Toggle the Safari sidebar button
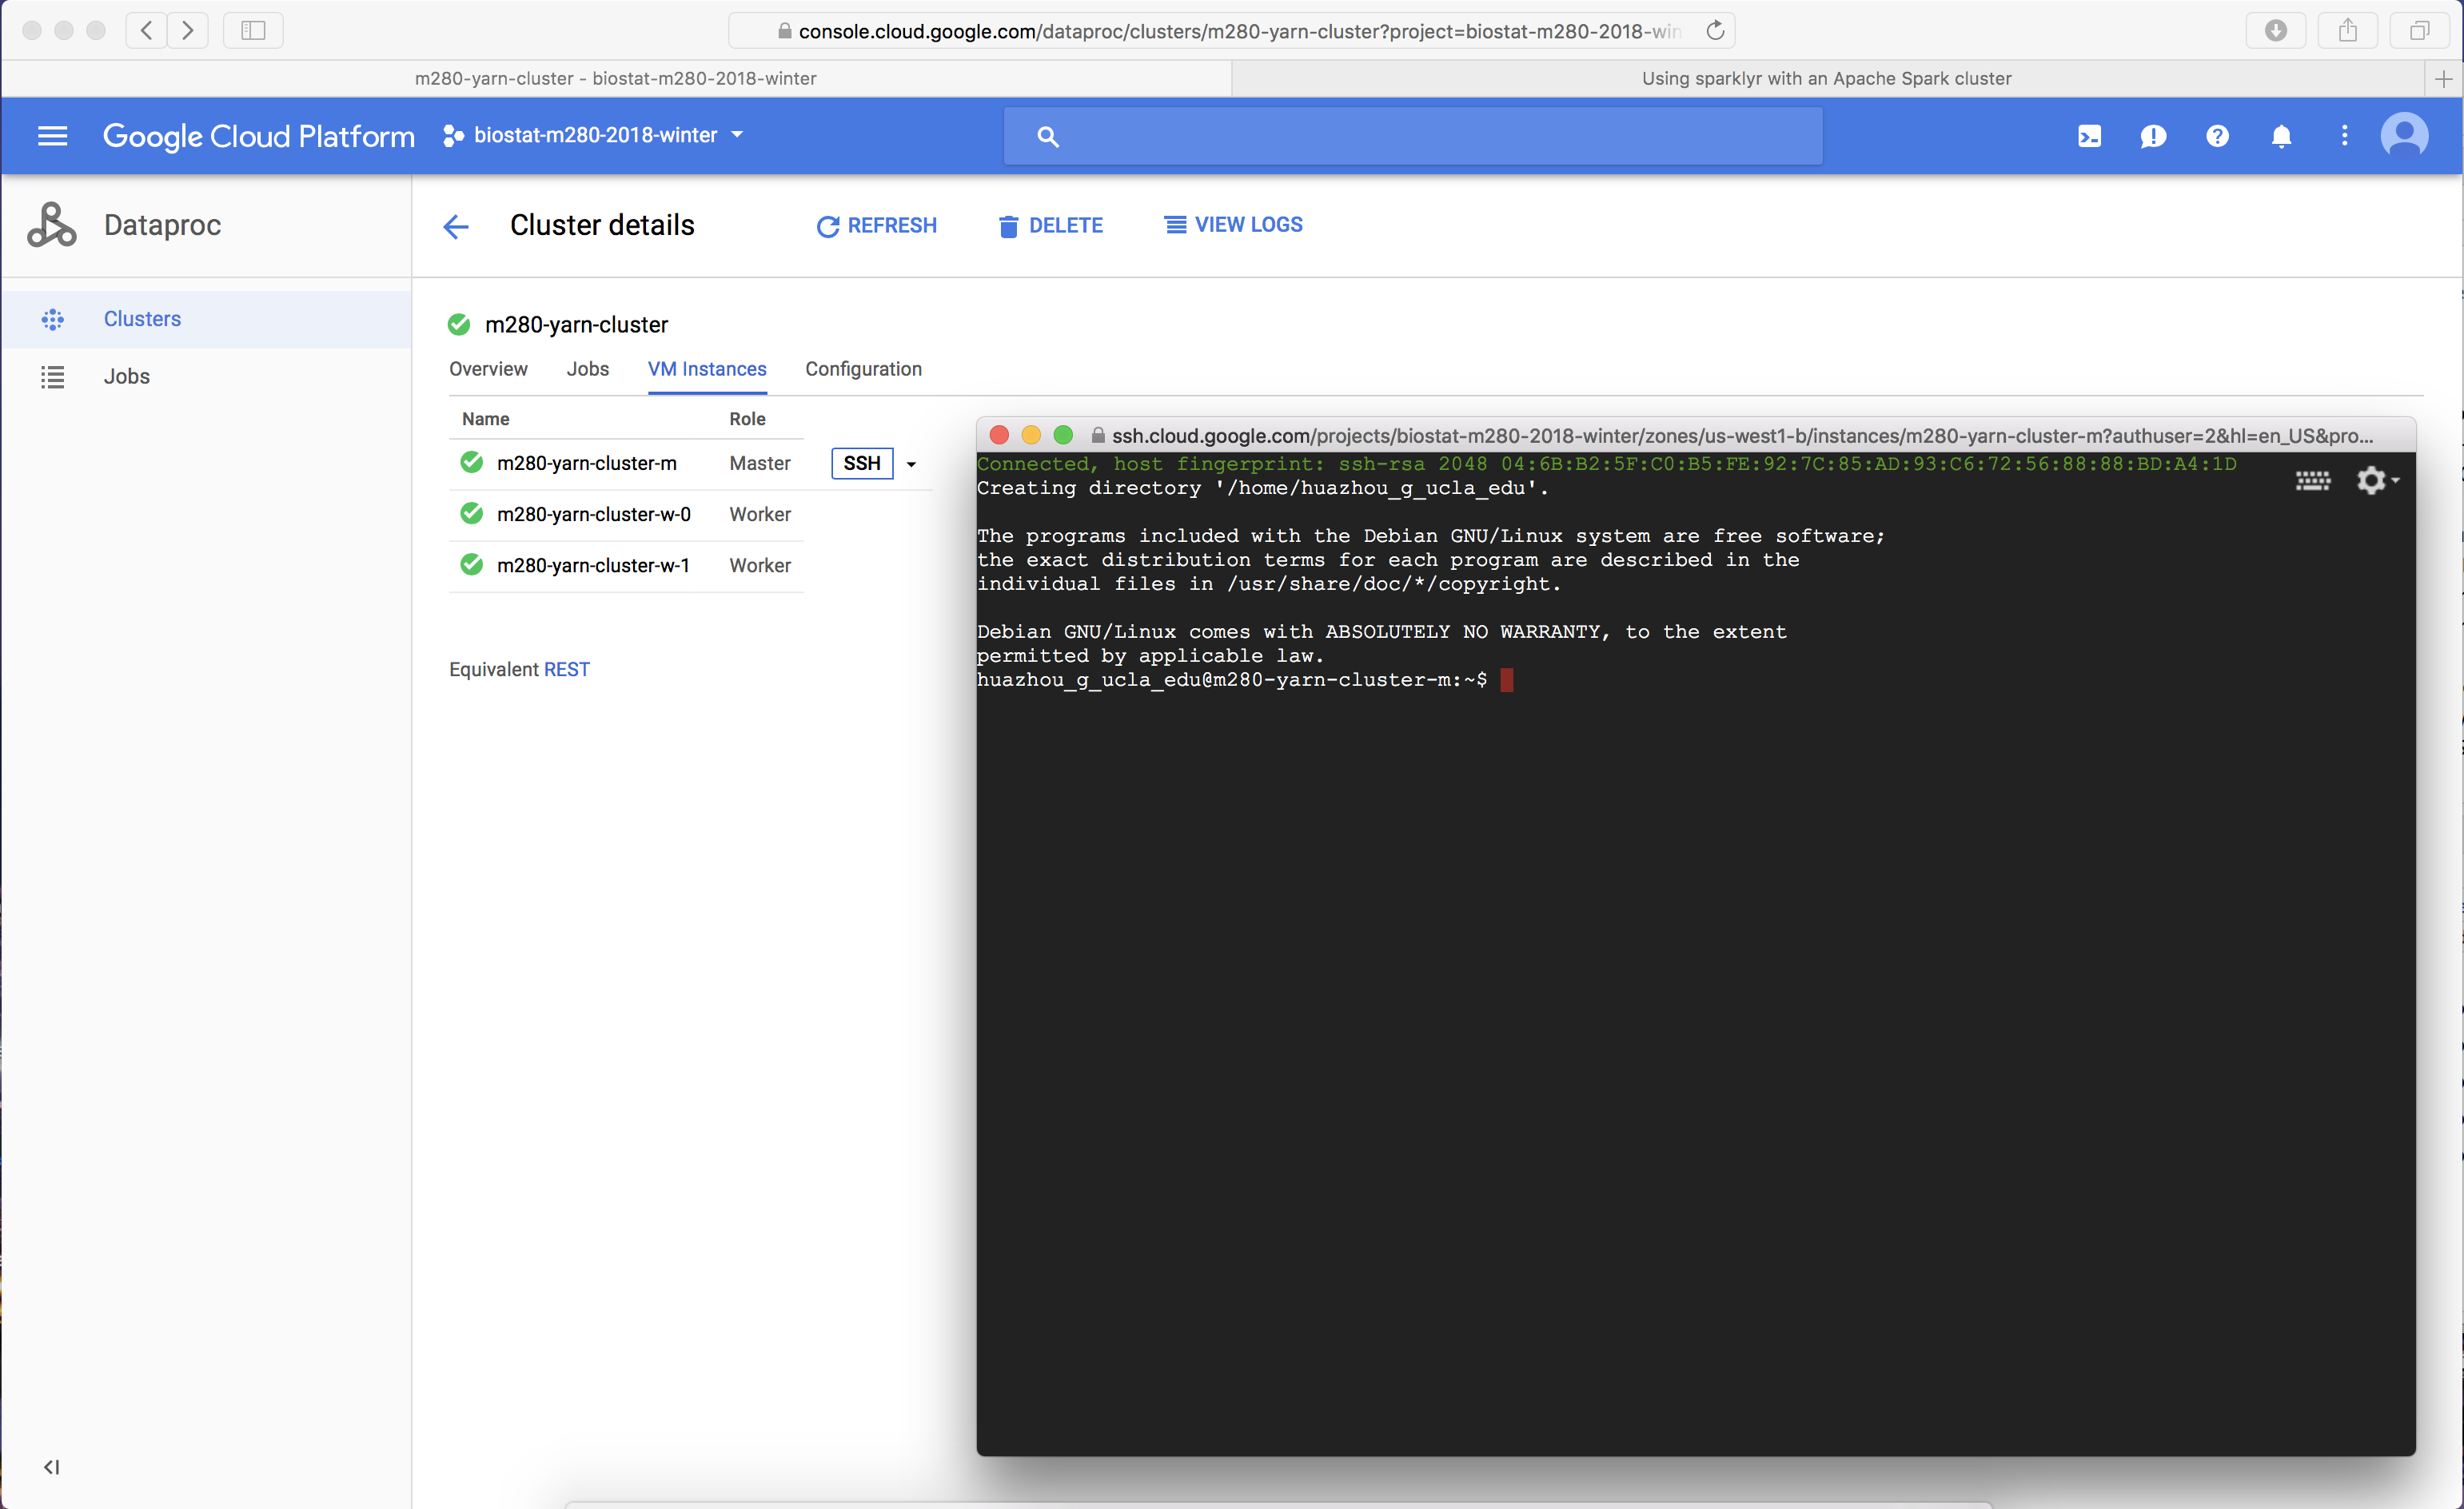Image resolution: width=2464 pixels, height=1509 pixels. 253,30
